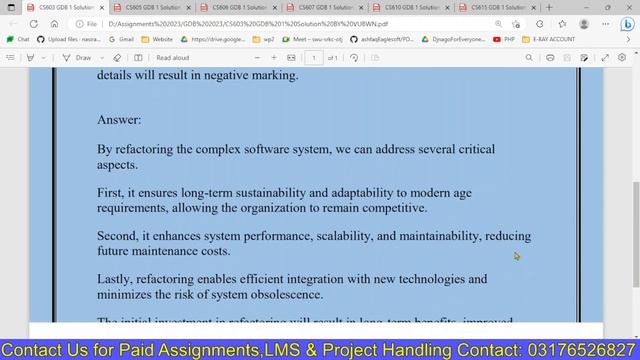Toggle the PDF page view layout
The width and height of the screenshot is (640, 360).
pyautogui.click(x=138, y=58)
